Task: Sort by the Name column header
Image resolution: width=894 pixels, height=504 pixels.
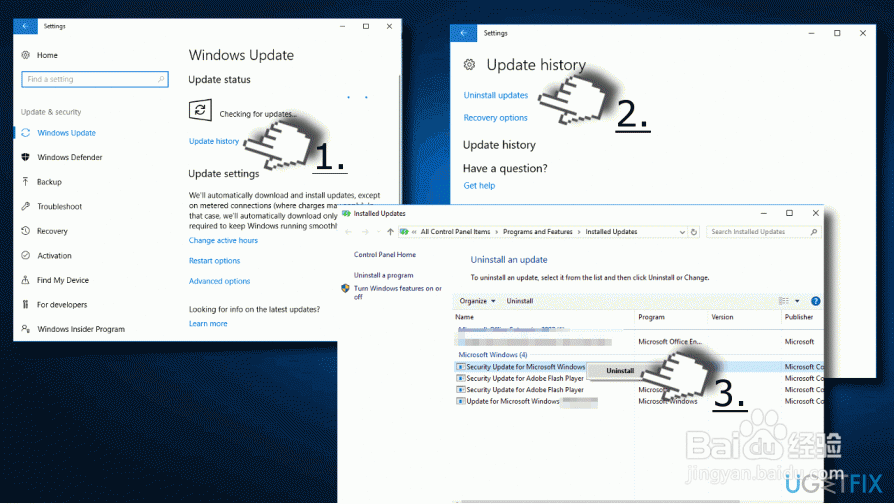Action: pyautogui.click(x=464, y=317)
